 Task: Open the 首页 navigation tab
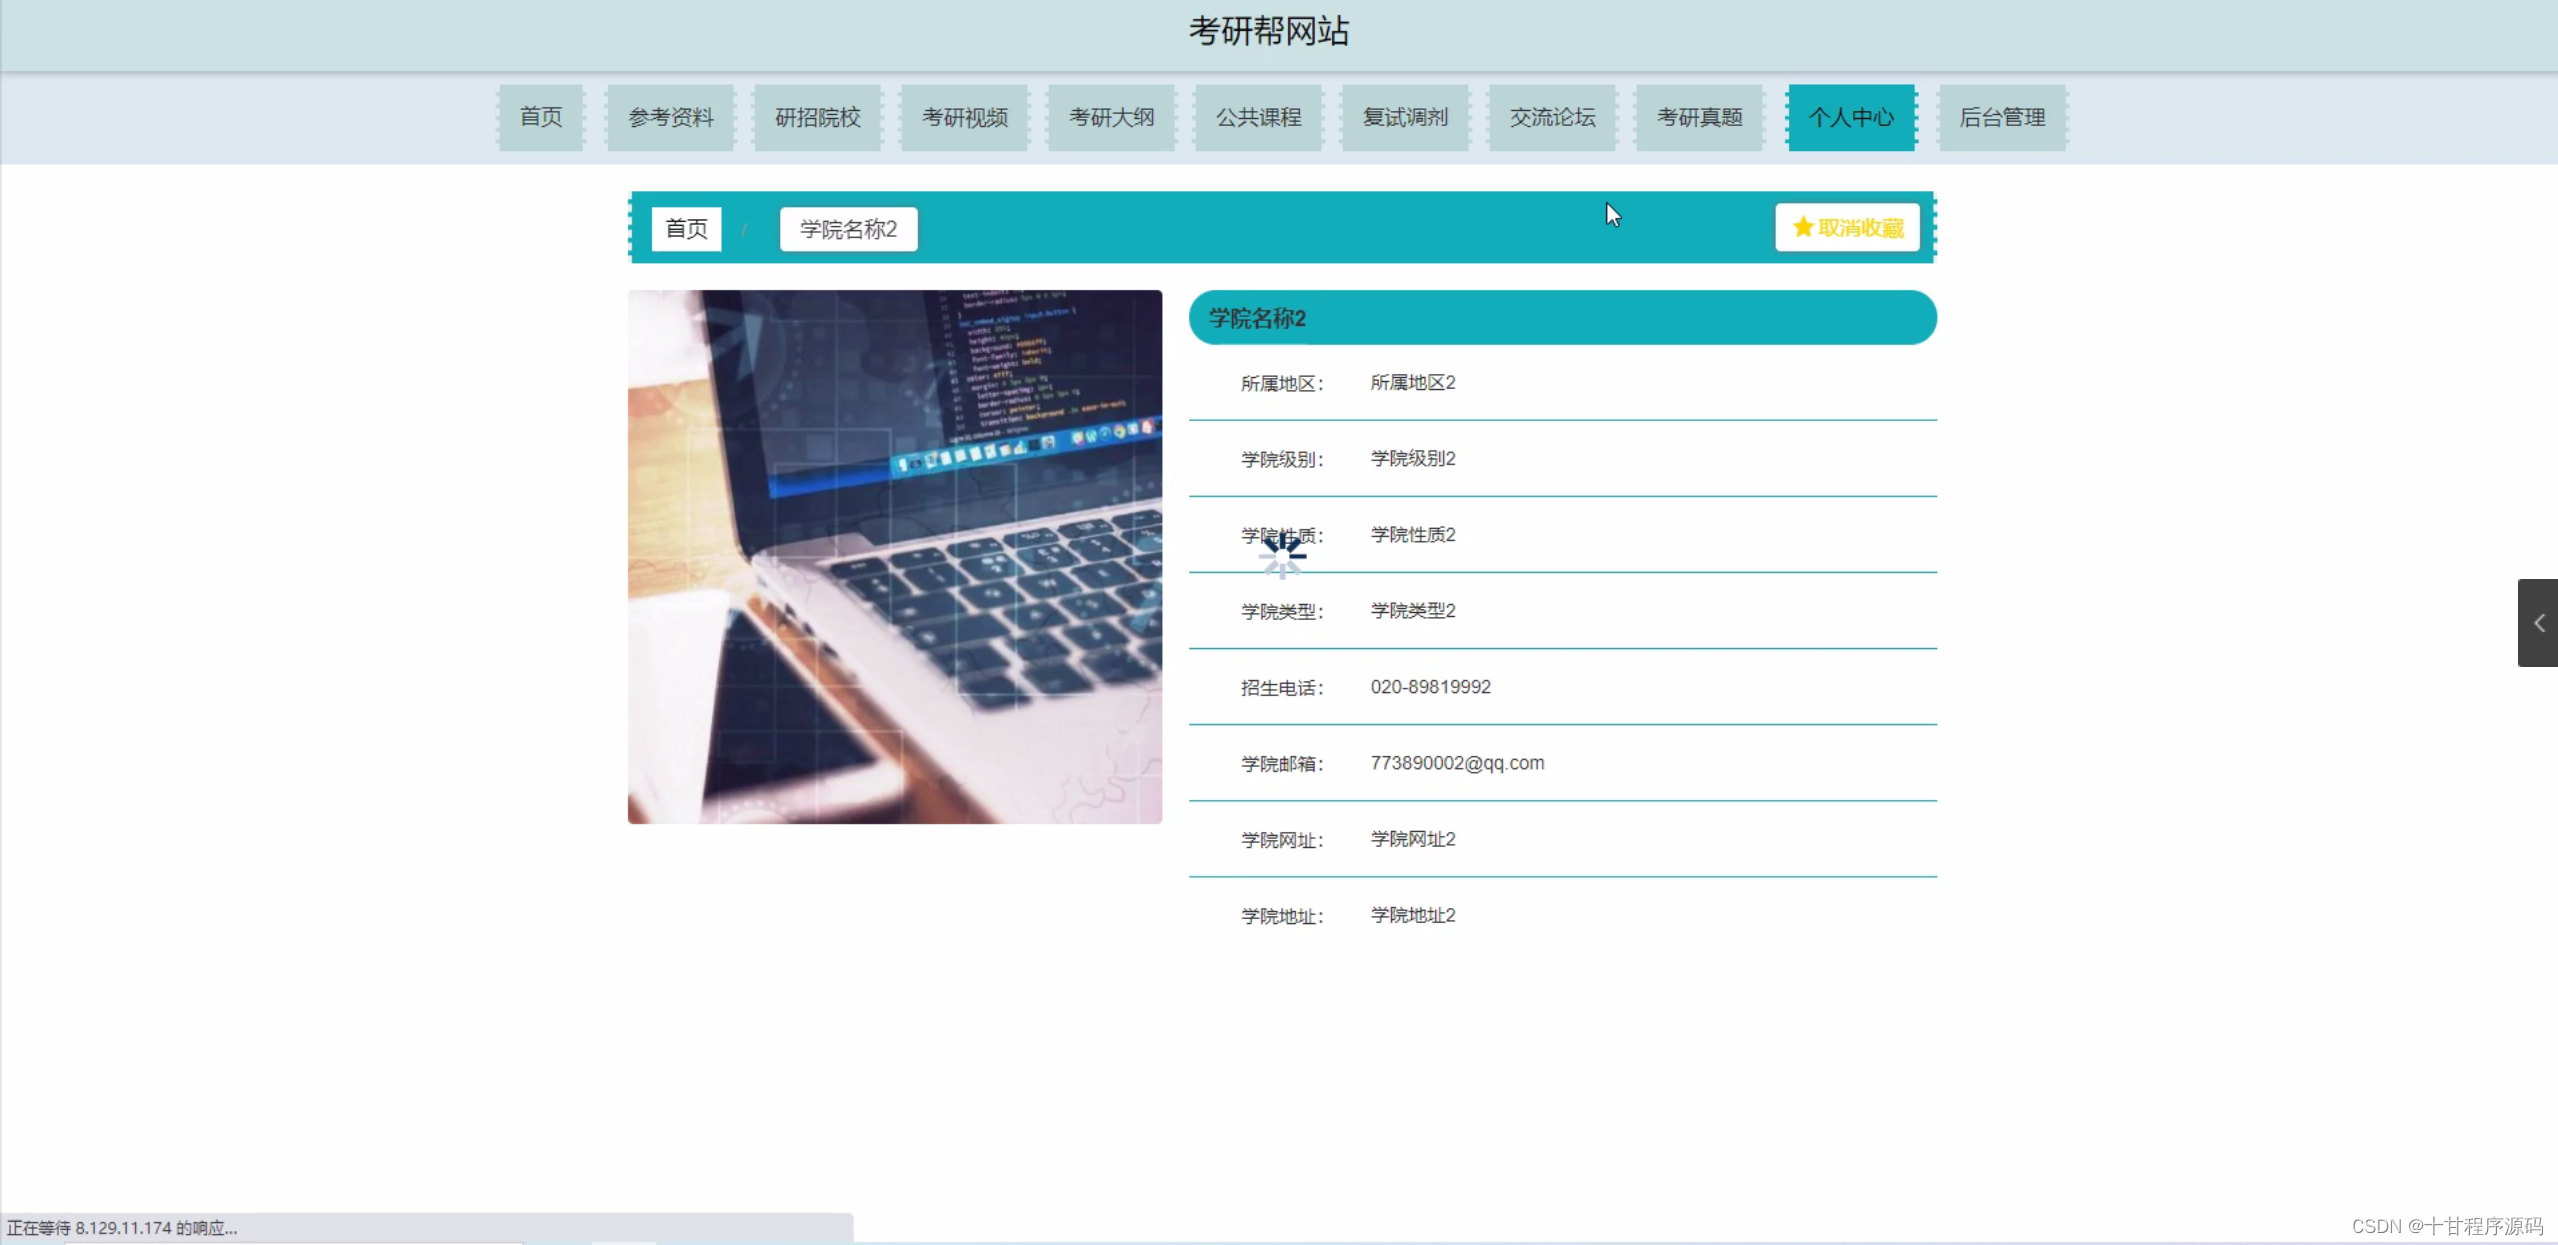click(x=539, y=117)
